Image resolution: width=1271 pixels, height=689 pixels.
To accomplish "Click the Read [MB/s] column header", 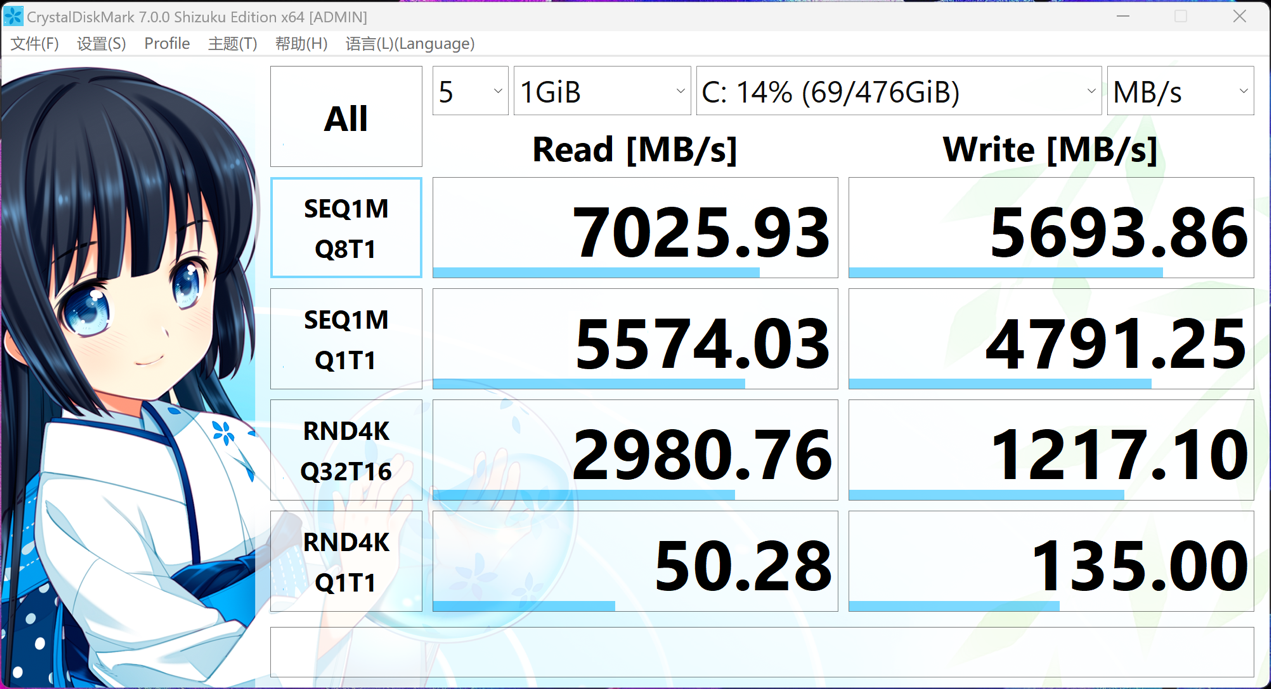I will pos(635,150).
